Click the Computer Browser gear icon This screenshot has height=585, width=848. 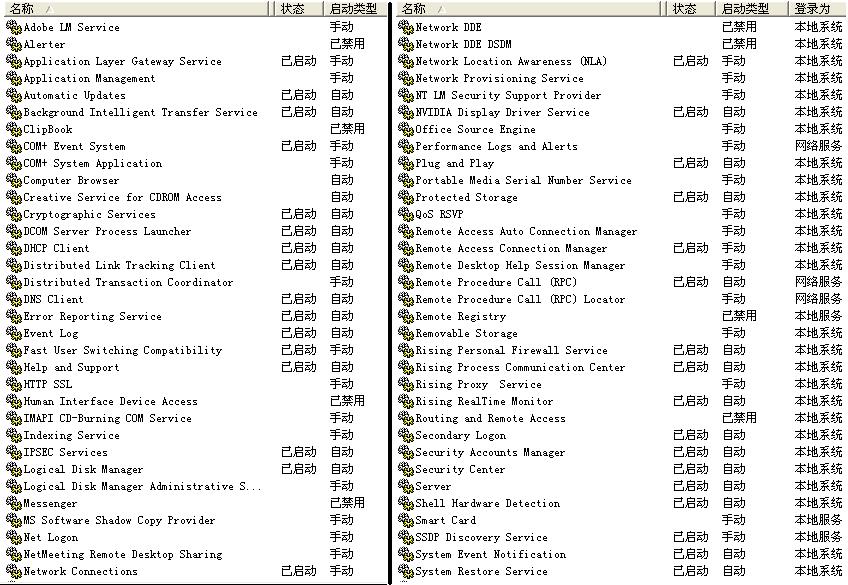coord(14,180)
